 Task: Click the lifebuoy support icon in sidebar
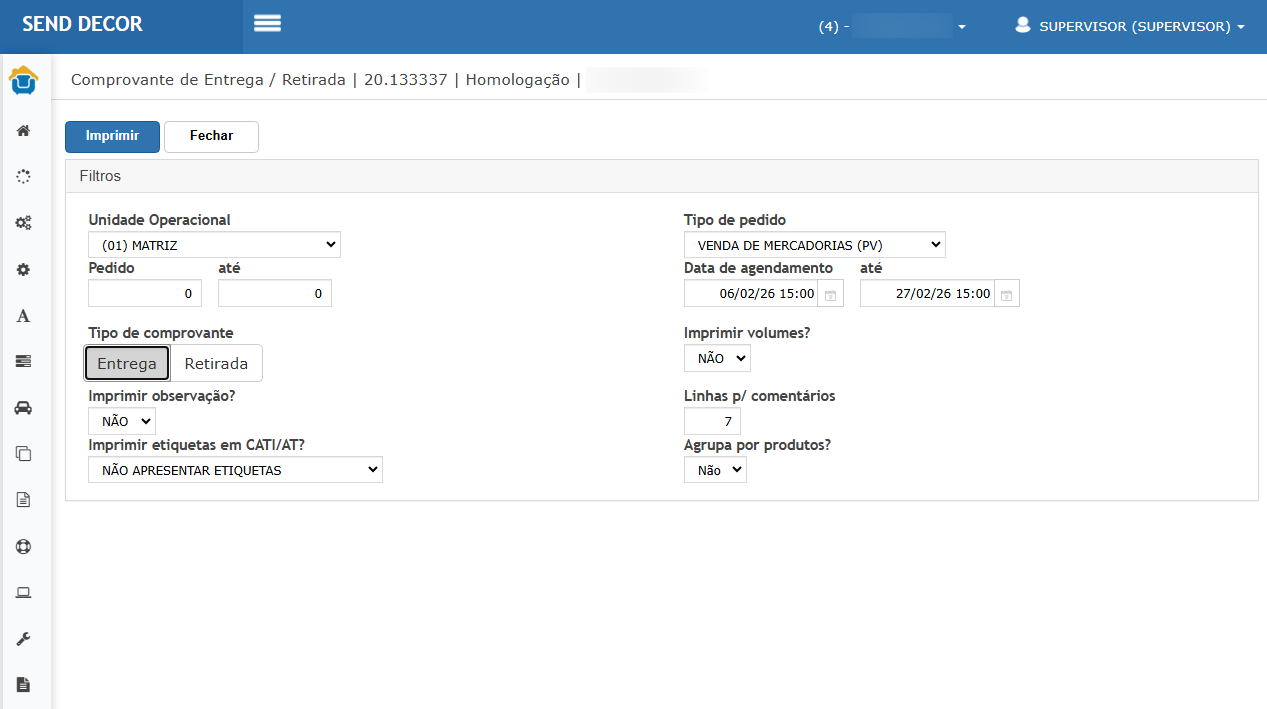tap(23, 547)
